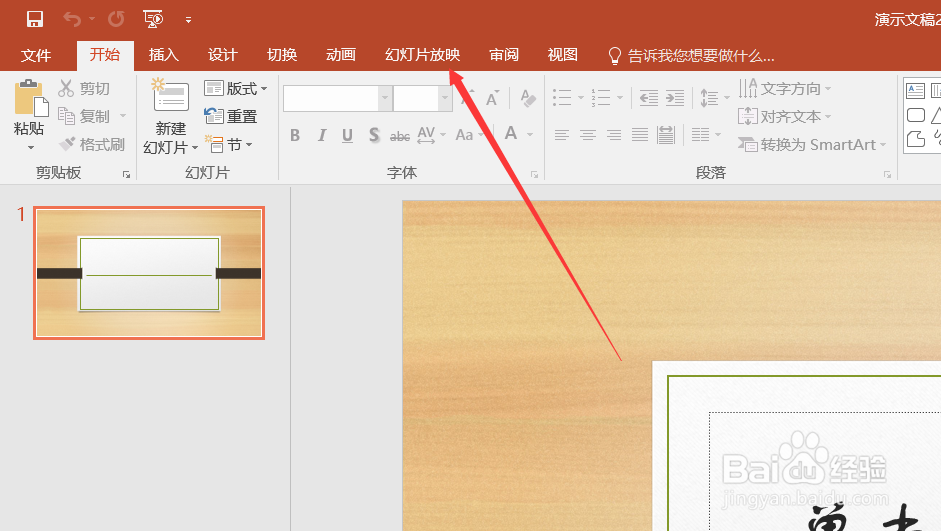
Task: Toggle Italic formatting
Action: (322, 135)
